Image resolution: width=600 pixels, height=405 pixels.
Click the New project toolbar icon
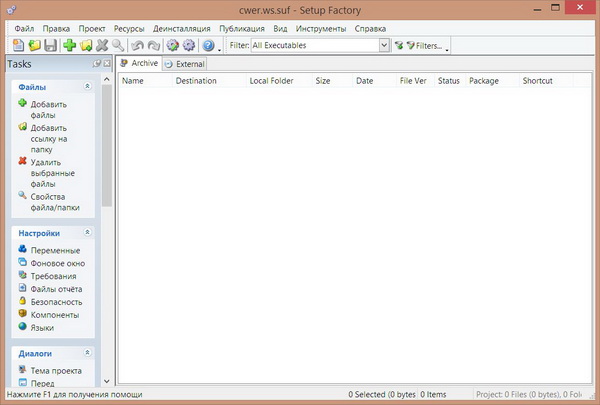coord(18,46)
